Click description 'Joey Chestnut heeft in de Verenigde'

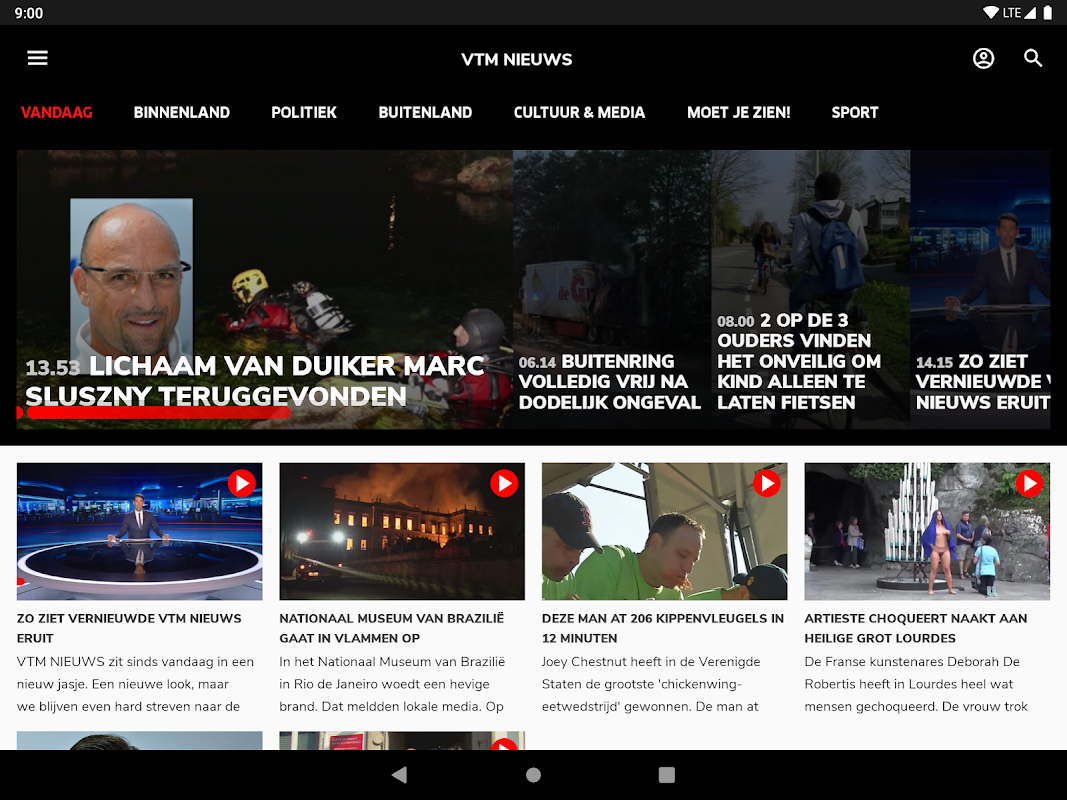tap(651, 684)
